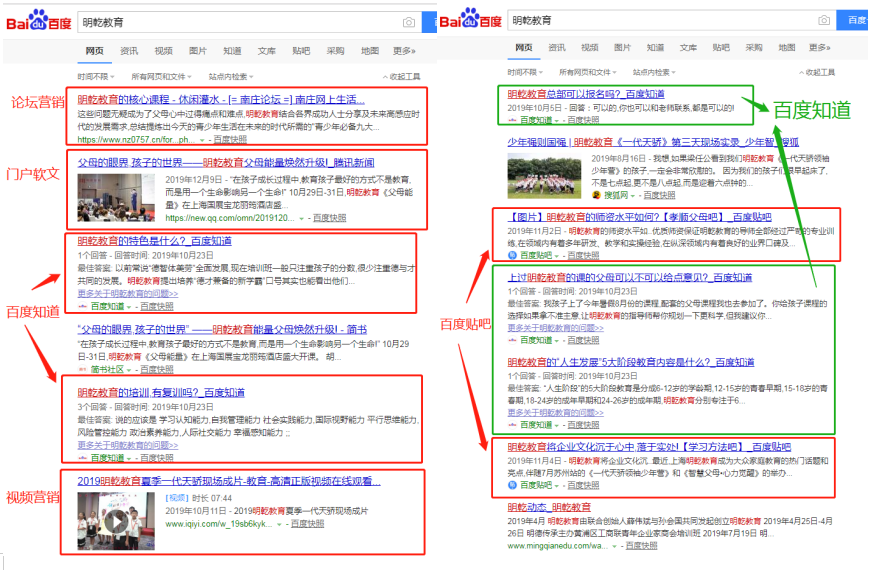Click the 搜狐网 source icon in right results
This screenshot has width=873, height=570.
click(x=596, y=195)
